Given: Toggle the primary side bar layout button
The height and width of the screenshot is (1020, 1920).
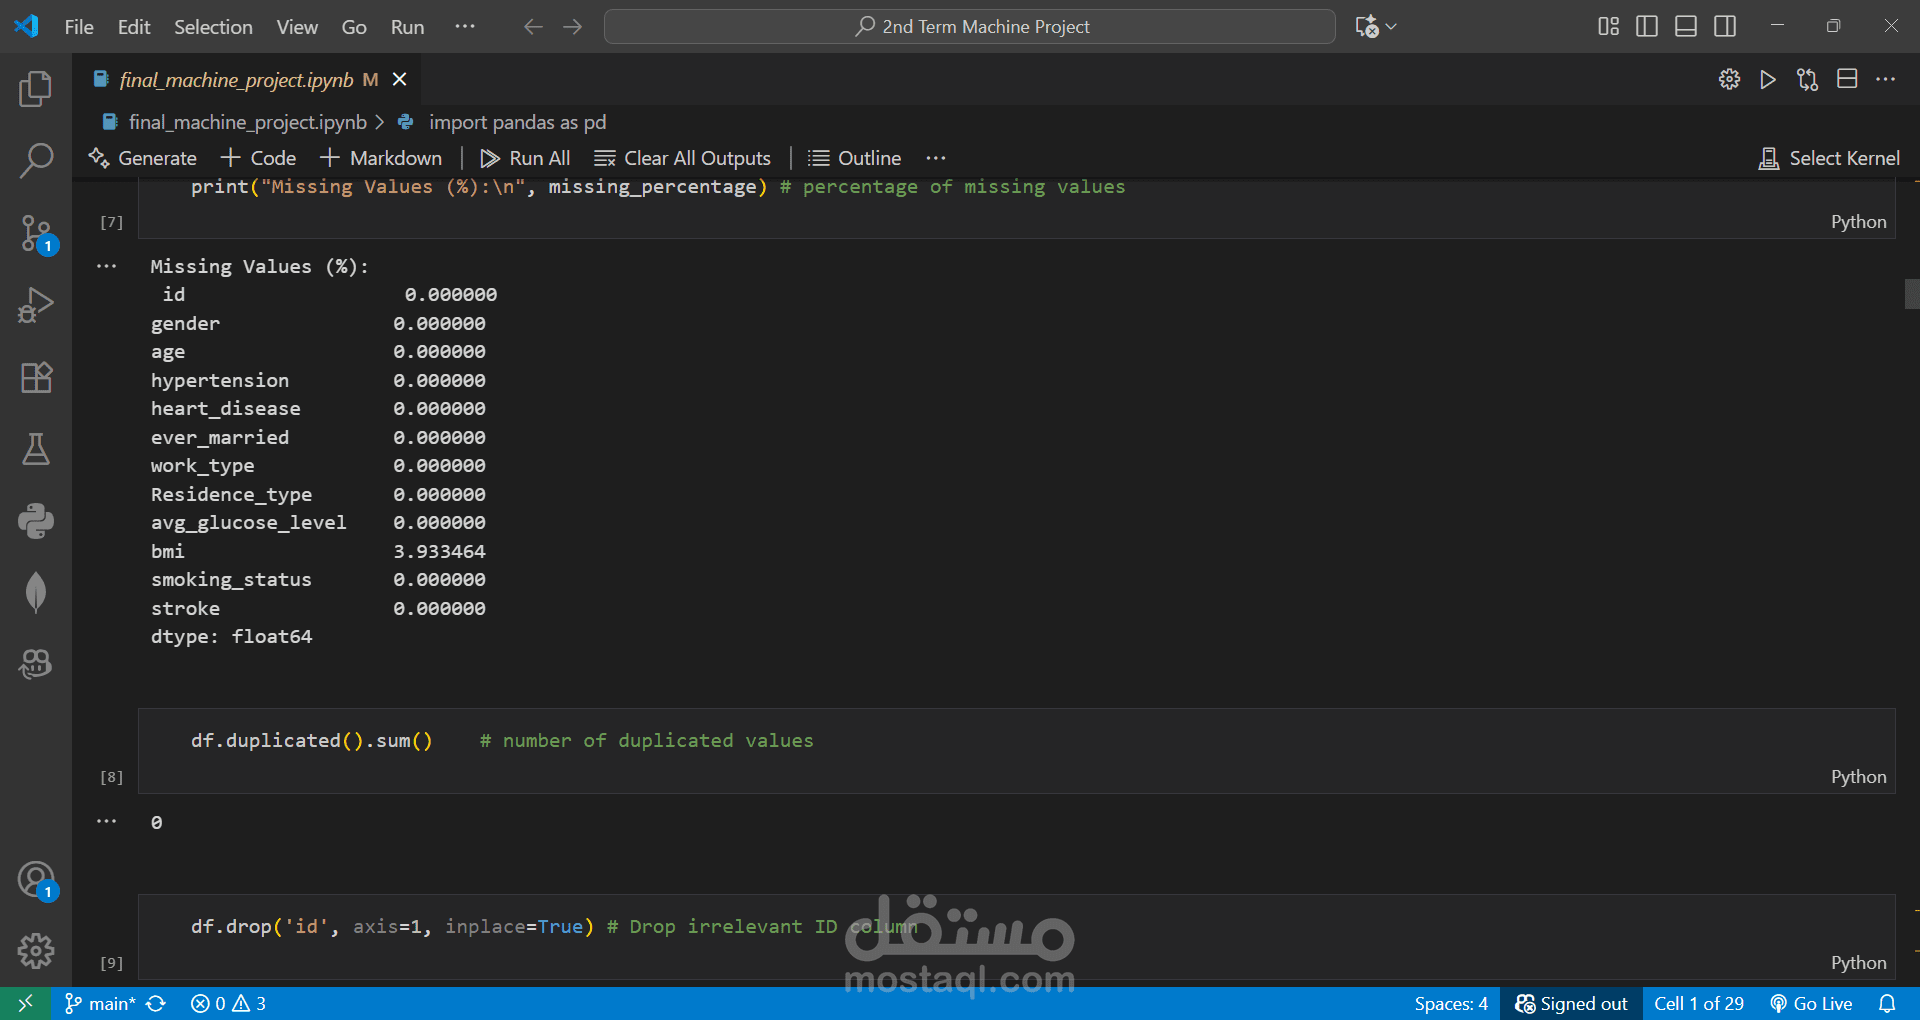Looking at the screenshot, I should click(1646, 26).
